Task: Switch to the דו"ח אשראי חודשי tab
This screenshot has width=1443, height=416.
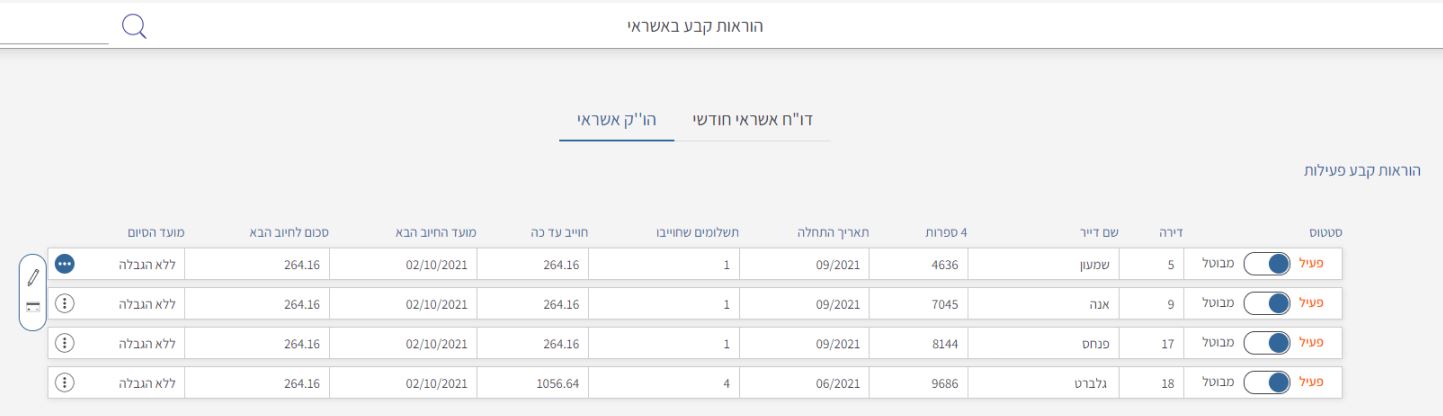Action: (x=753, y=120)
